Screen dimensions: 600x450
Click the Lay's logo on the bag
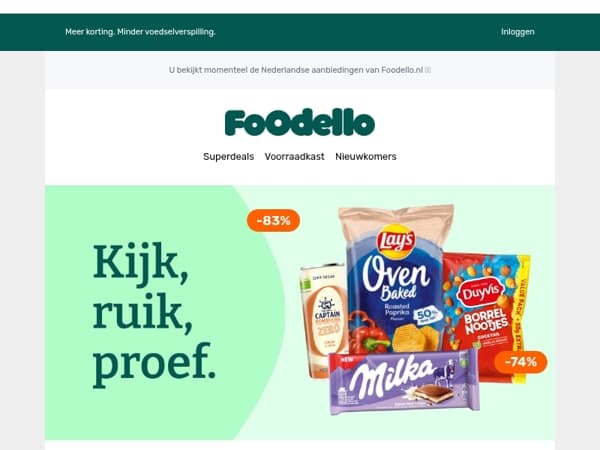tap(396, 241)
